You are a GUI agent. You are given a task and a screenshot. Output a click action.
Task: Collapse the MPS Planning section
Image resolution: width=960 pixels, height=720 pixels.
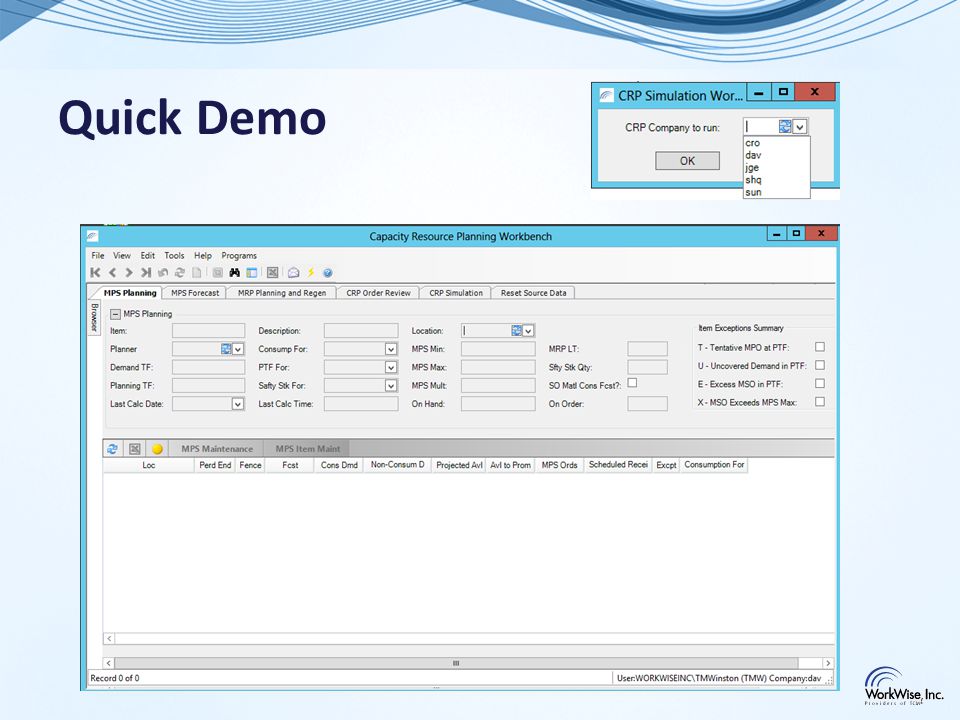click(x=115, y=314)
